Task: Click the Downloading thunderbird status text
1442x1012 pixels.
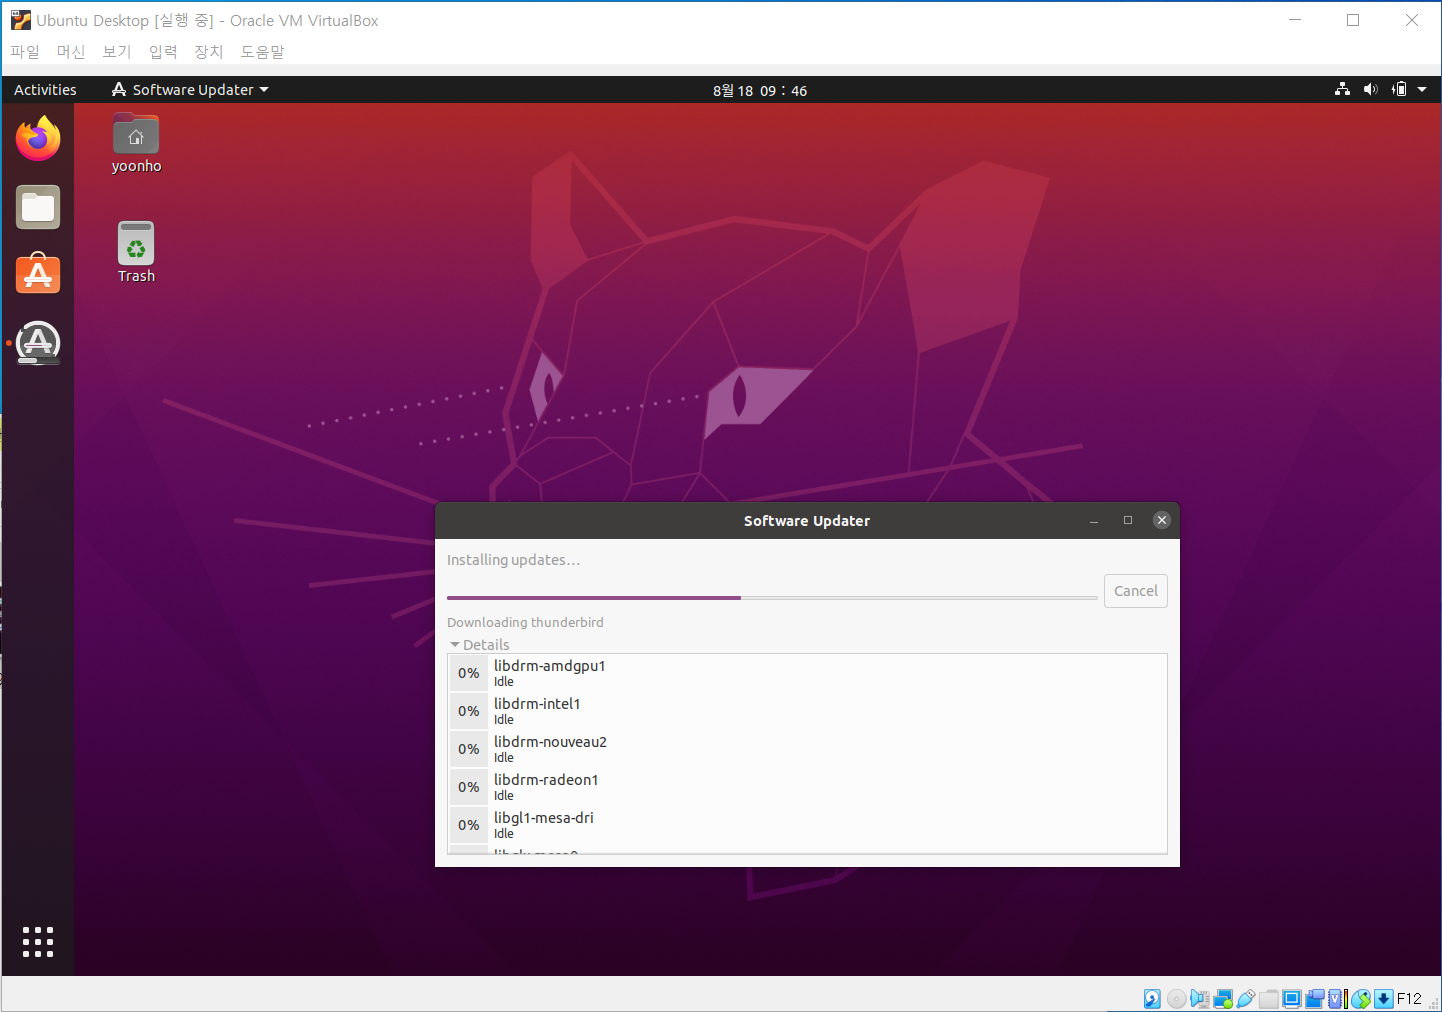Action: [525, 622]
